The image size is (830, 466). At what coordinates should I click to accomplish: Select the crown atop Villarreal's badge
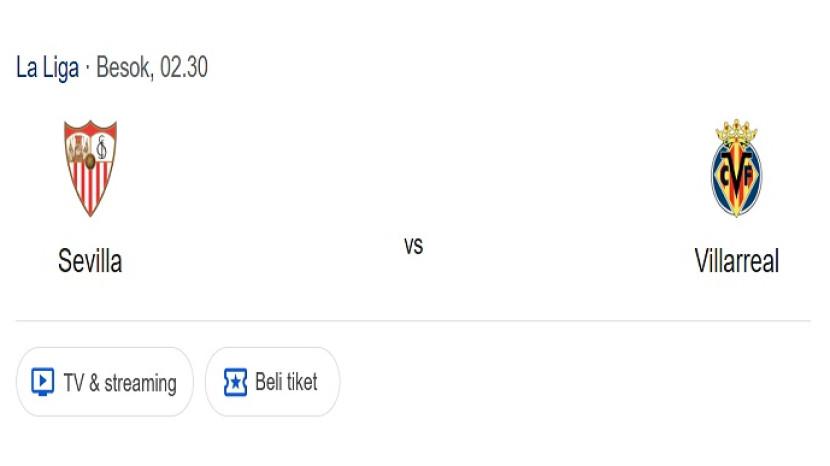[736, 131]
